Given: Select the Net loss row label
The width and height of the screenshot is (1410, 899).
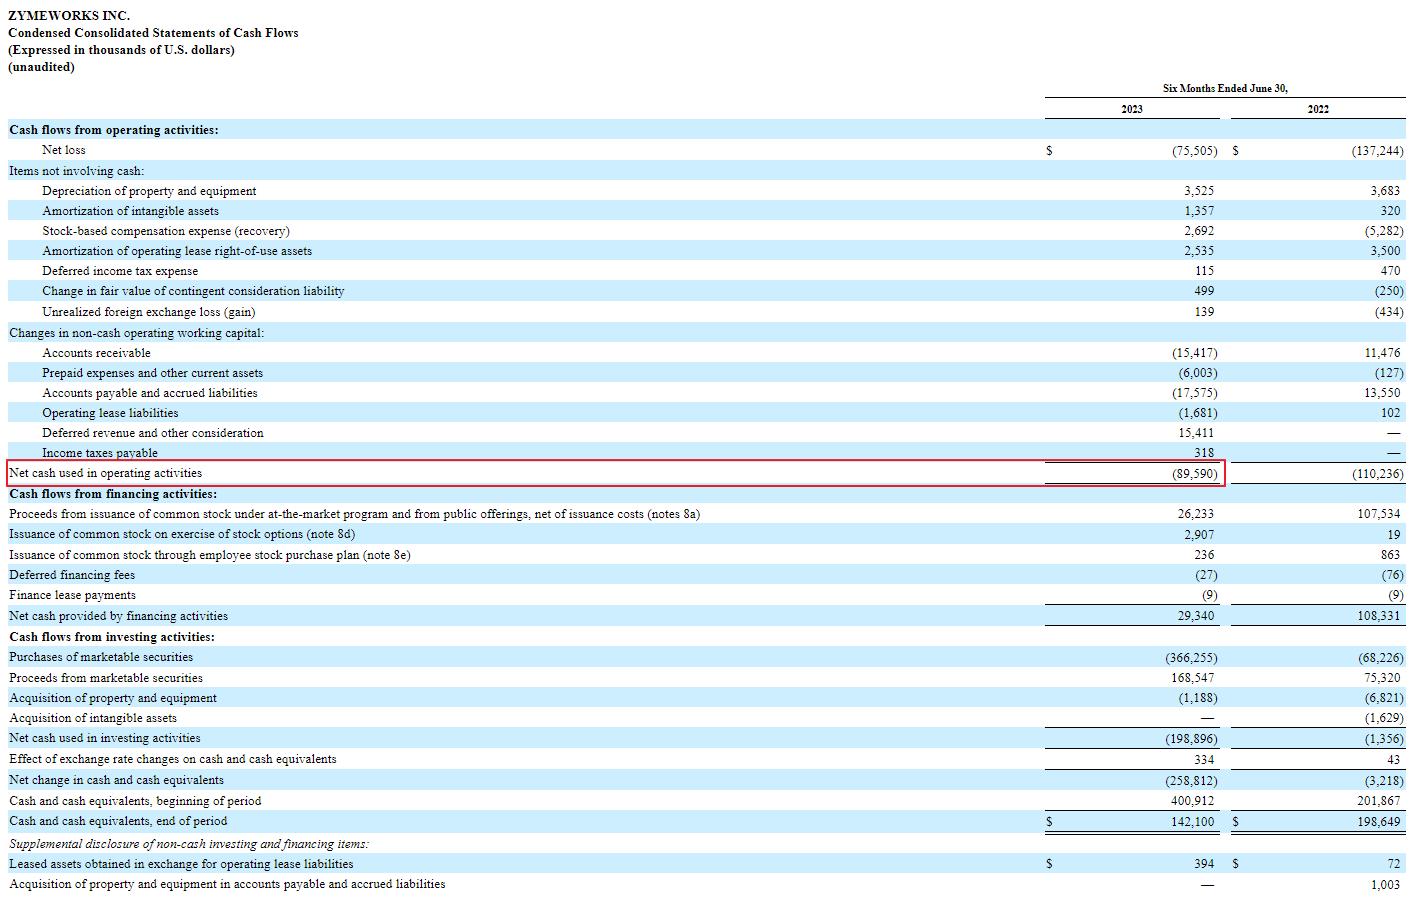Looking at the screenshot, I should pyautogui.click(x=64, y=149).
